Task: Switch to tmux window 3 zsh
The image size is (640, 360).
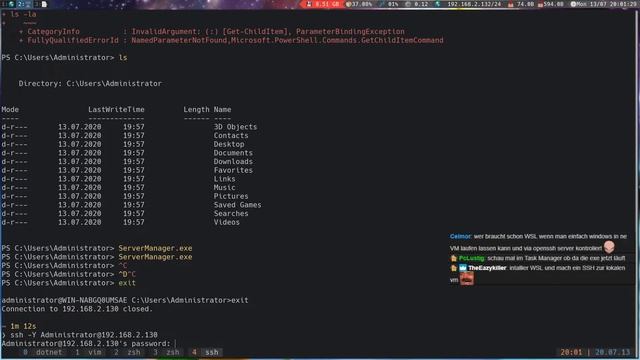Action: 167,352
